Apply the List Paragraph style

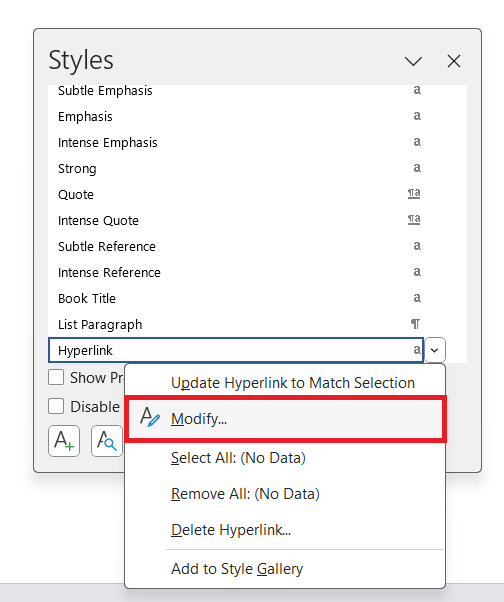(x=236, y=324)
